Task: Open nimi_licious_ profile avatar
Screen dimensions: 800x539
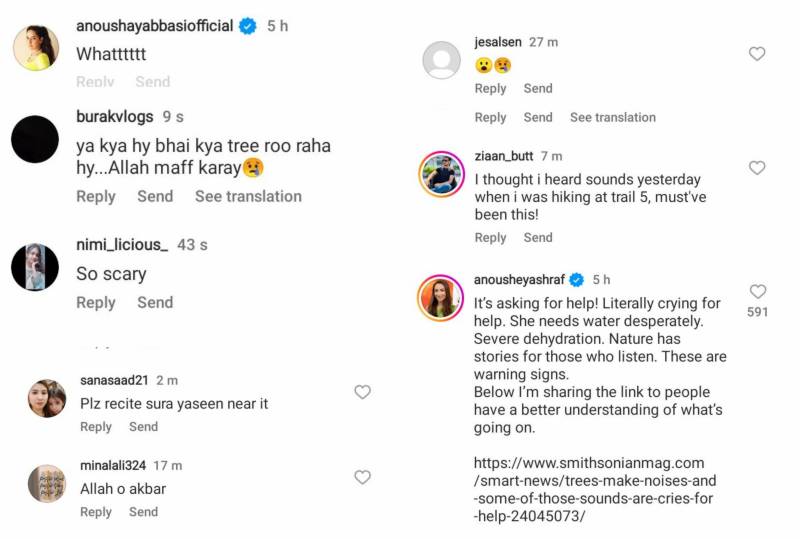Action: 35,267
